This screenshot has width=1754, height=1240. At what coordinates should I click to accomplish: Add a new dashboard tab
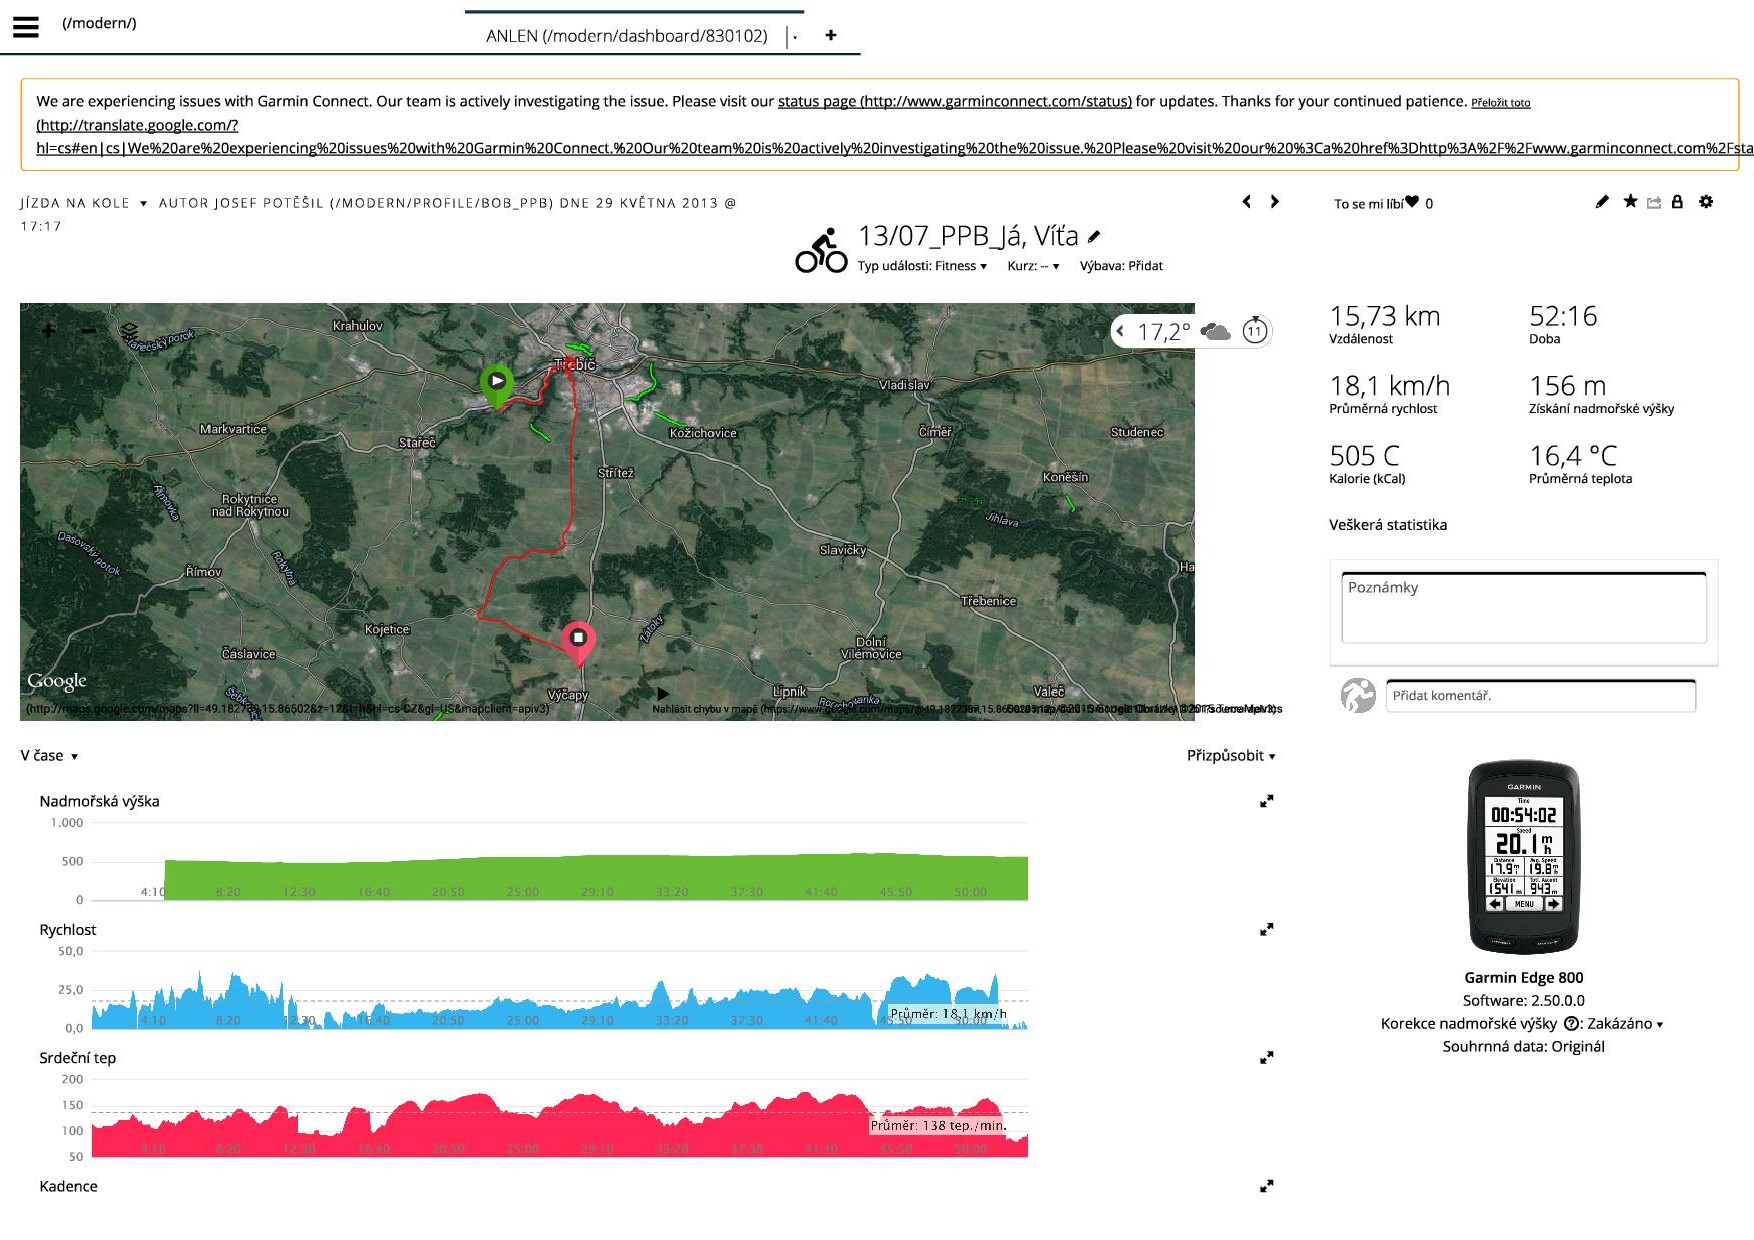click(830, 35)
